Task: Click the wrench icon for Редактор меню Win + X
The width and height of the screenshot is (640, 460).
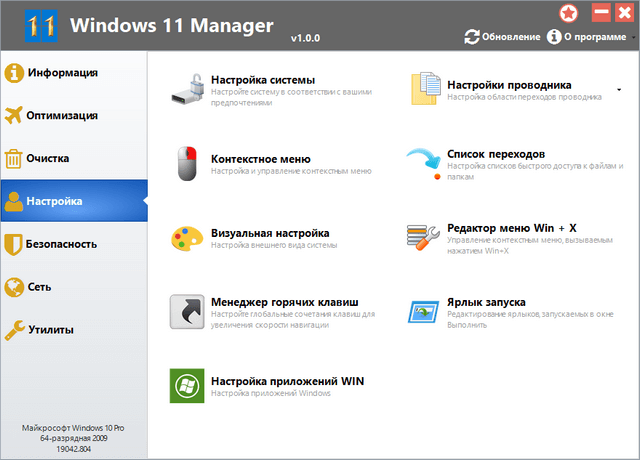Action: tap(424, 238)
